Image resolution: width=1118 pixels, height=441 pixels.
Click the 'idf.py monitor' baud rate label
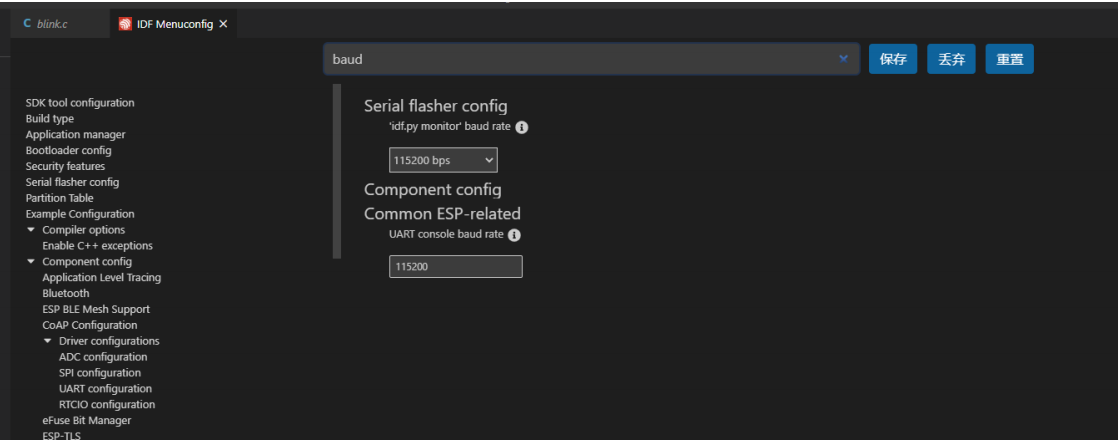tap(449, 128)
